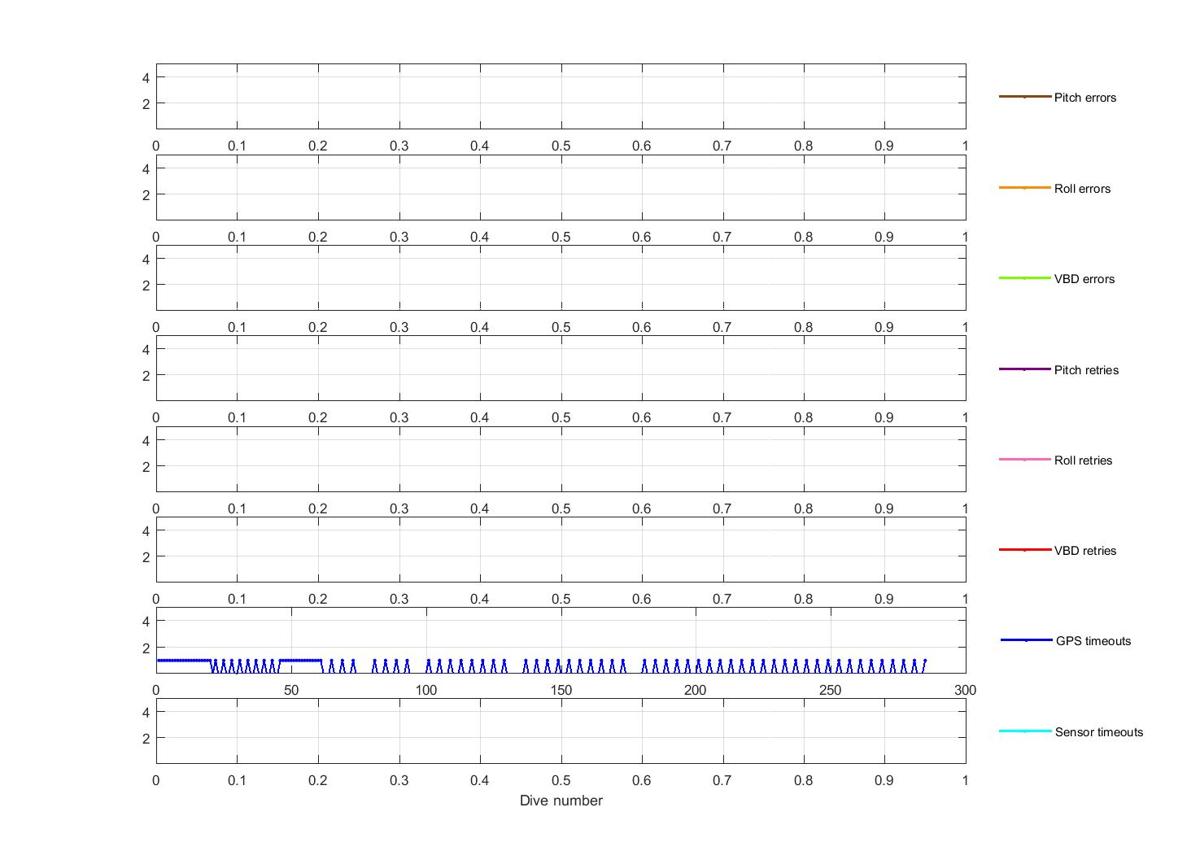Viewport: 1200px width, 859px height.
Task: Click the Pitch retries legend label
Action: pos(1086,370)
